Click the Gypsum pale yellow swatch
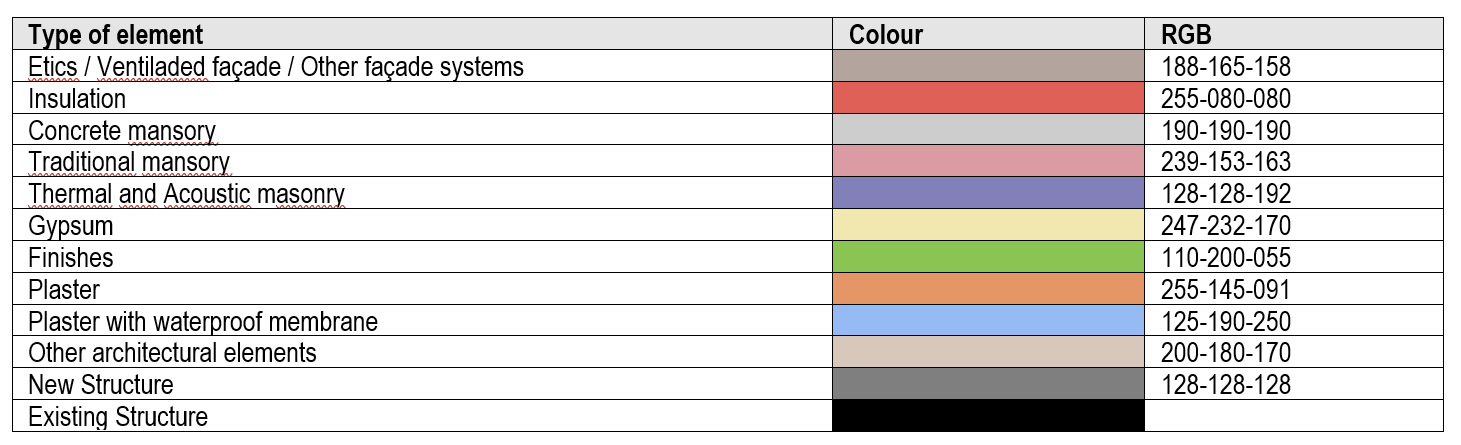Viewport: 1461px width, 445px height. pyautogui.click(x=988, y=225)
